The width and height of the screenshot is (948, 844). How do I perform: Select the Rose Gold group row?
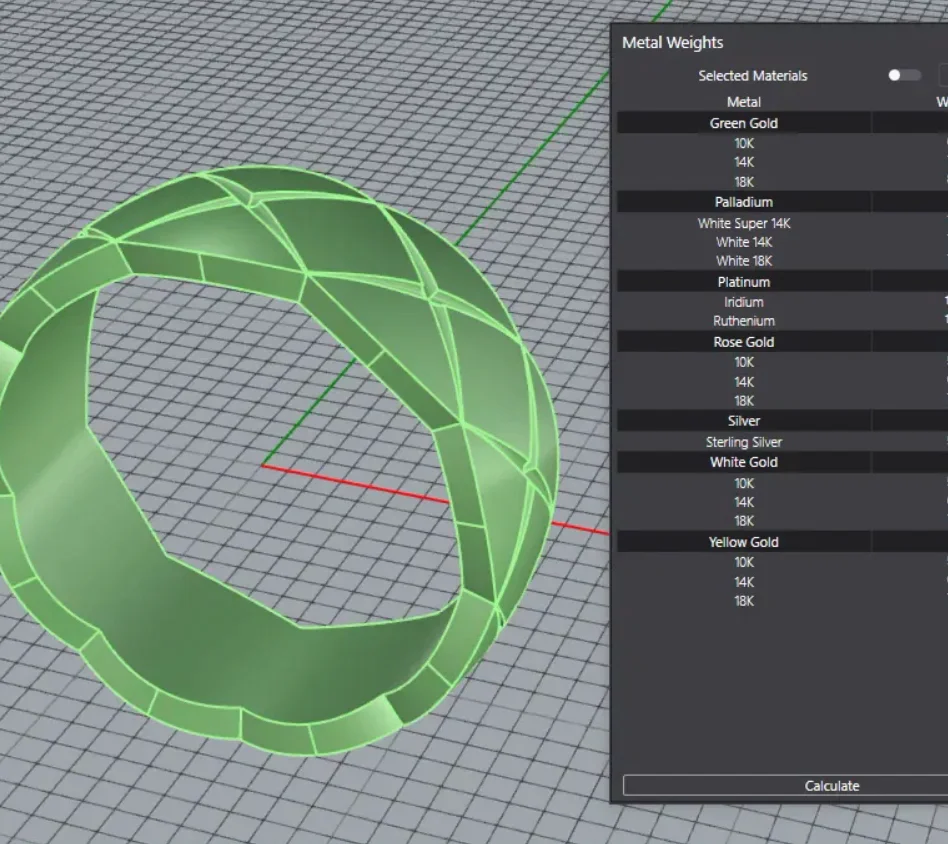[x=782, y=342]
